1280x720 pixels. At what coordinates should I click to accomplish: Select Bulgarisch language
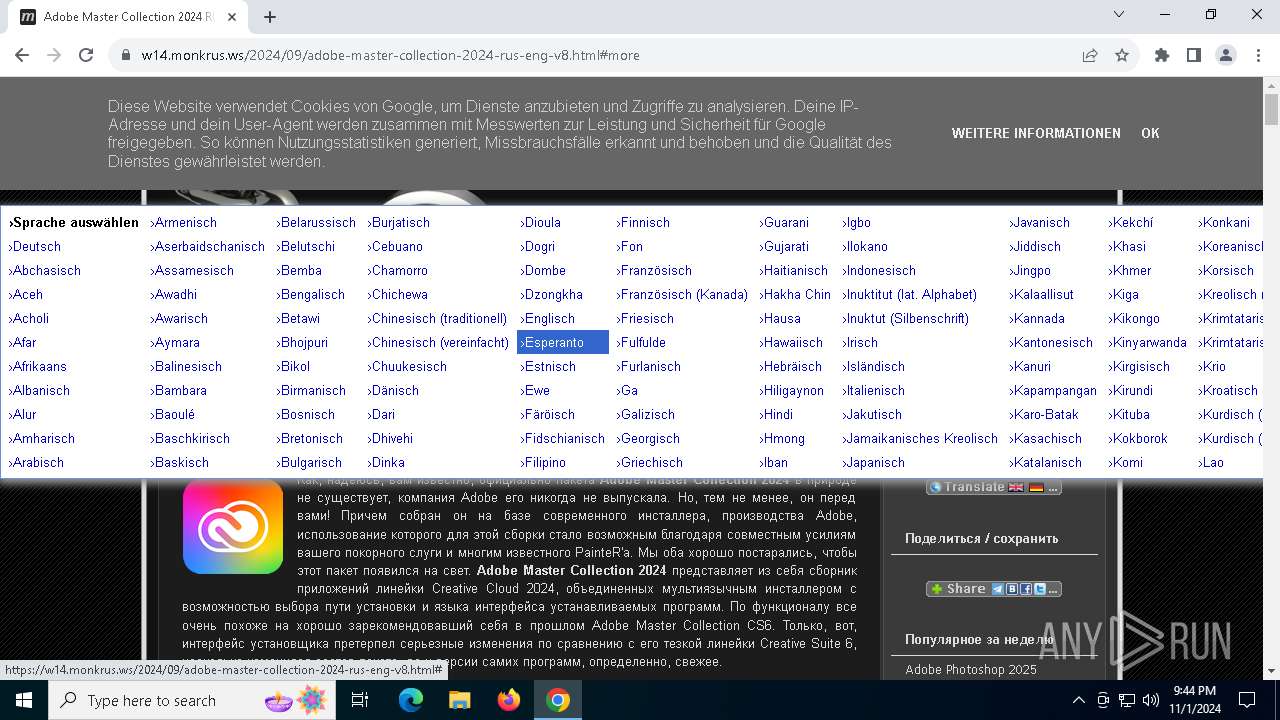pyautogui.click(x=309, y=462)
